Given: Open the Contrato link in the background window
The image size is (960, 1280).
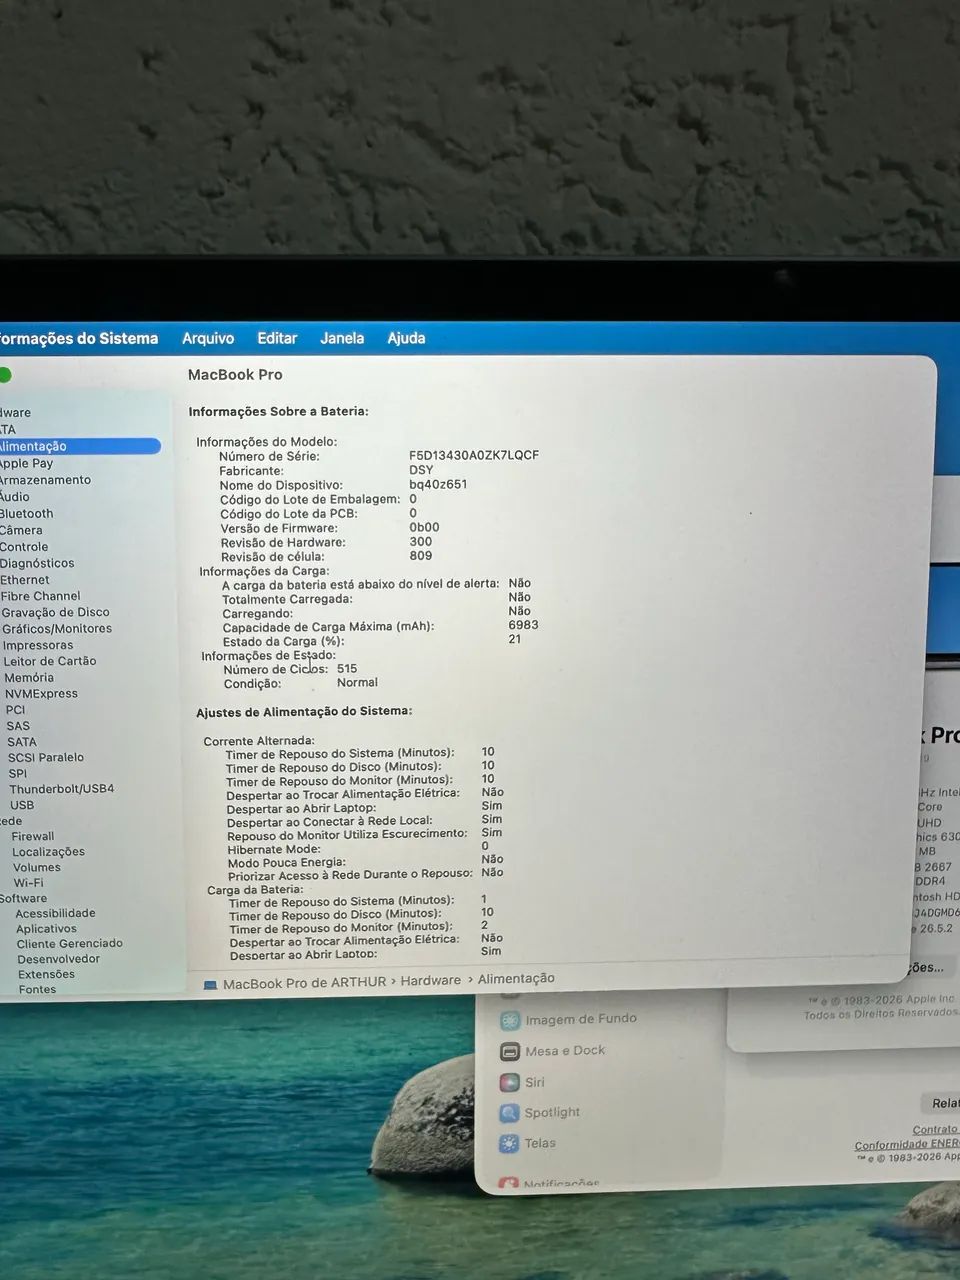Looking at the screenshot, I should click(x=936, y=1130).
